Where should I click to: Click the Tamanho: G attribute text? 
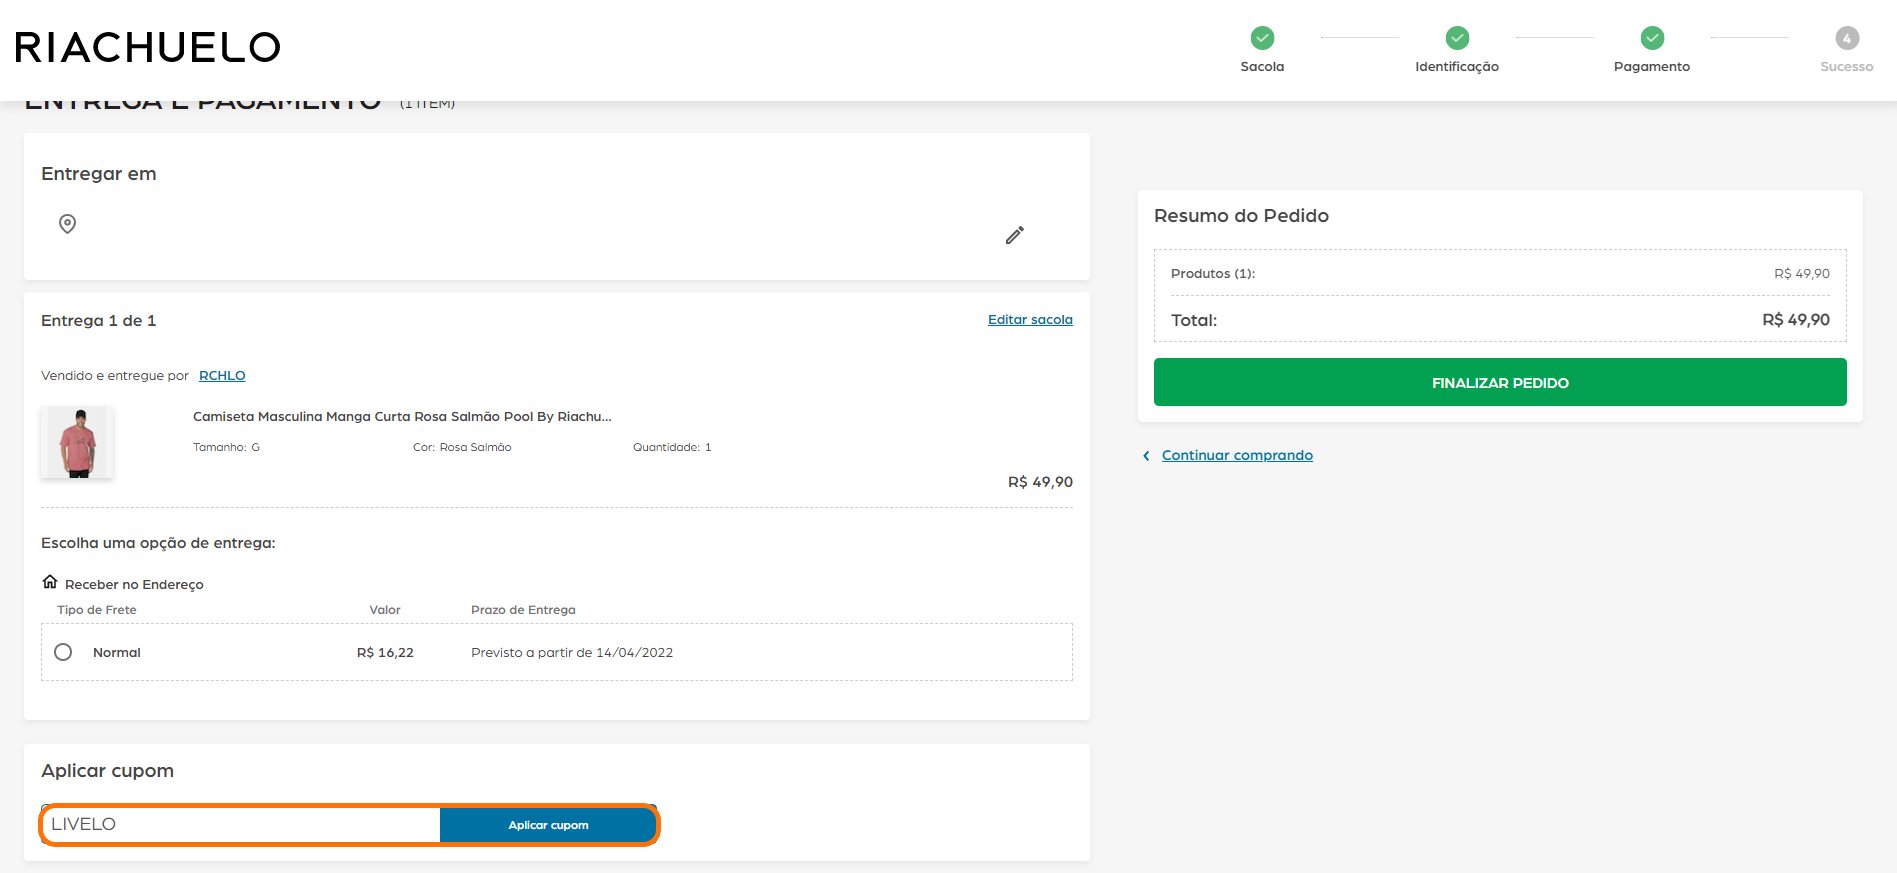[226, 447]
